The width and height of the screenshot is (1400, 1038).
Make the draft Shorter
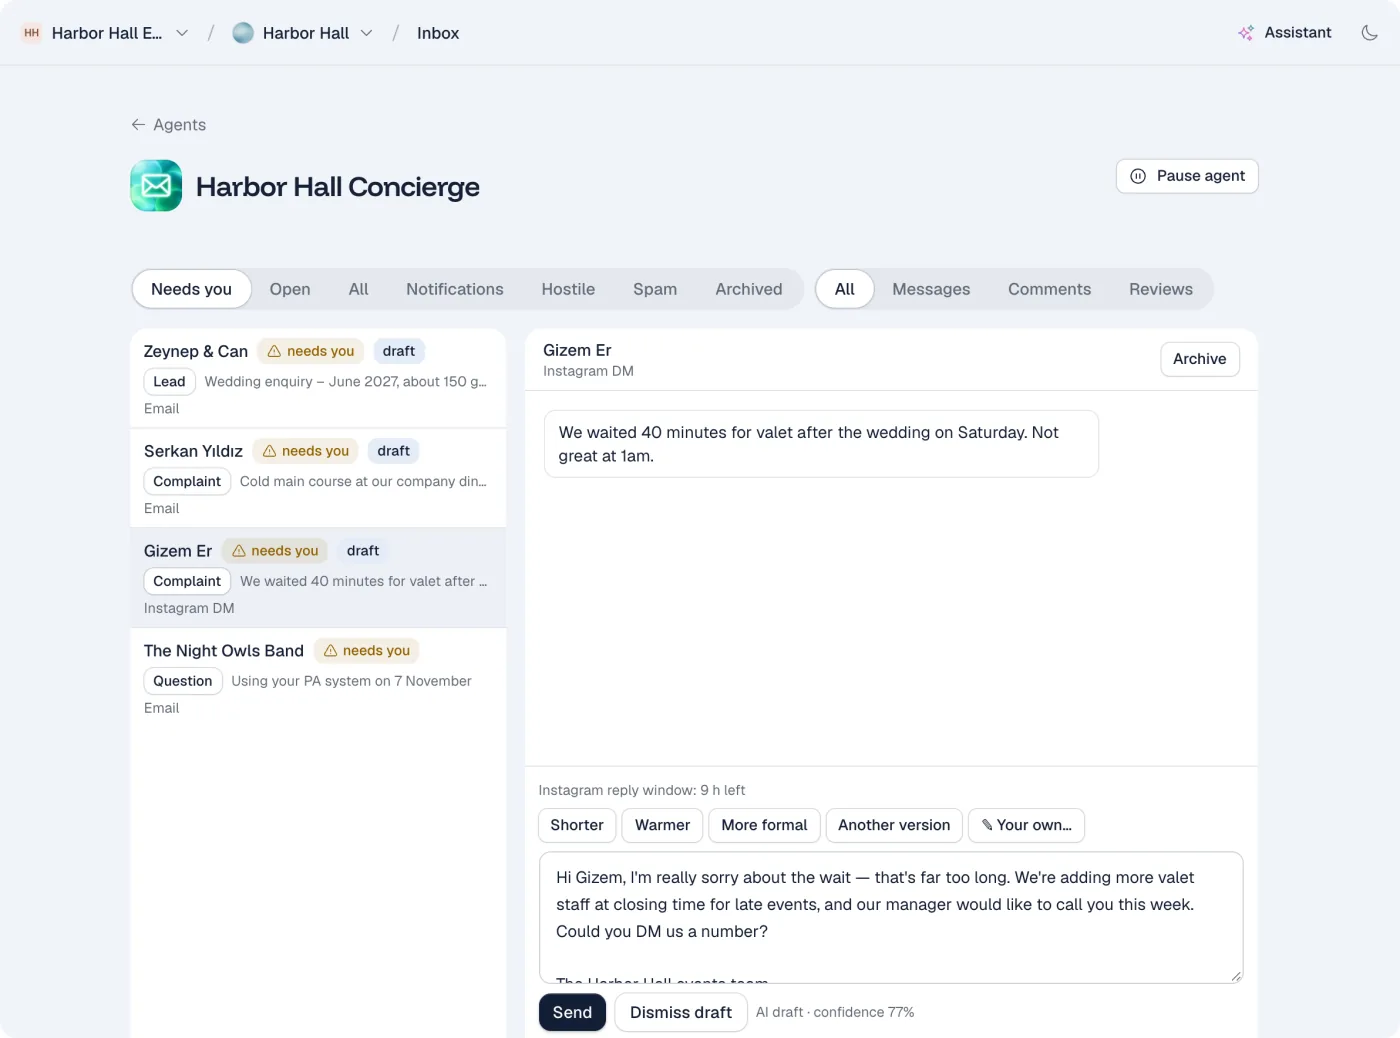577,825
